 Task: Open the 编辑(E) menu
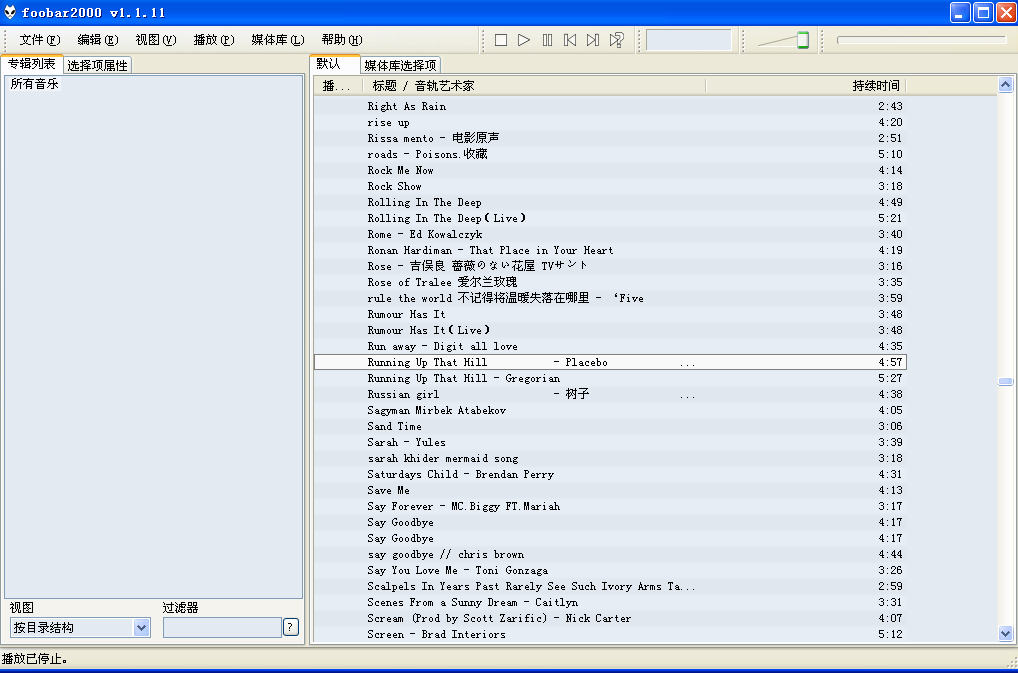coord(98,40)
